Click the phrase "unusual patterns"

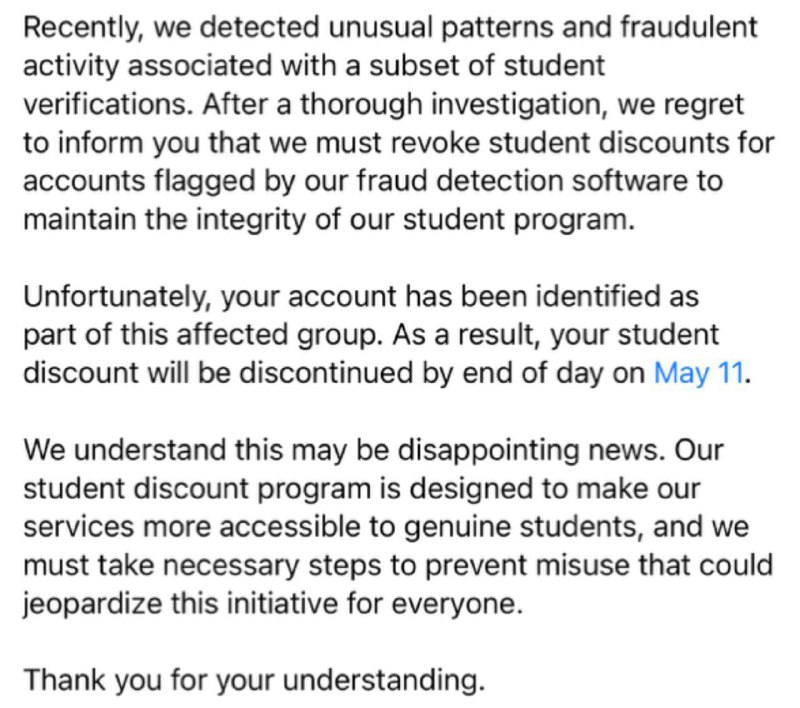coord(441,28)
